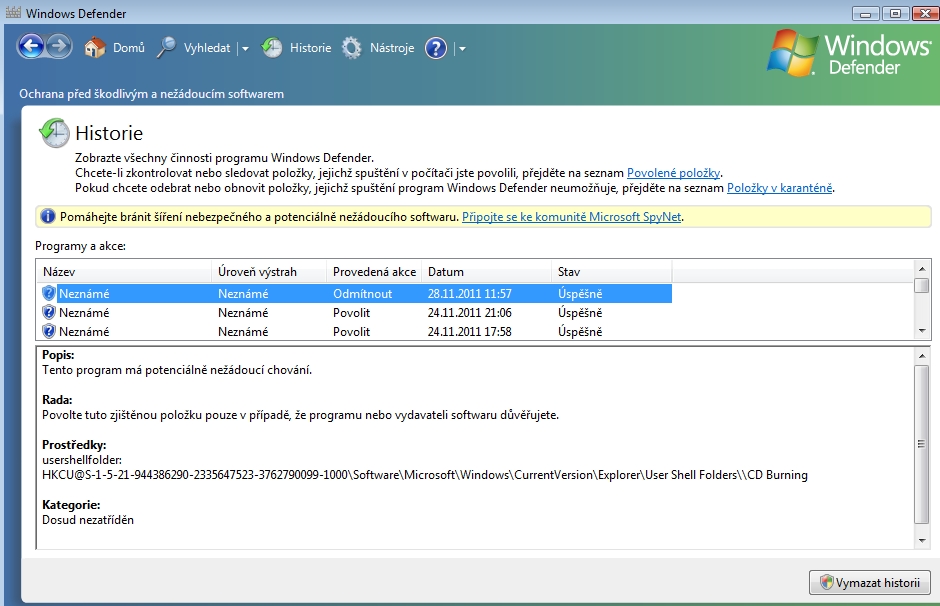This screenshot has height=606, width=940.
Task: Start scan with Vyhledat magnifier icon
Action: point(167,48)
